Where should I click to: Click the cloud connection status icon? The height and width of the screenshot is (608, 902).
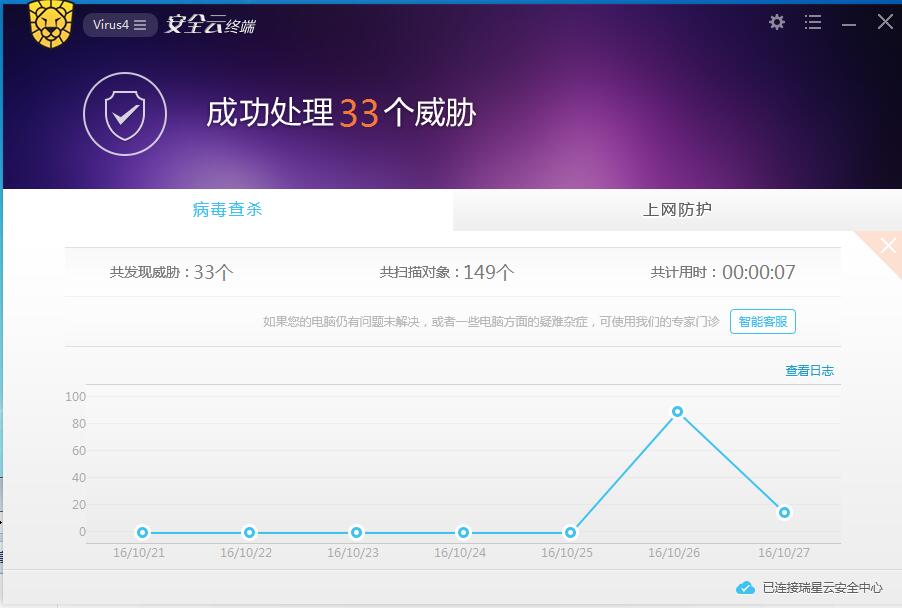coord(745,587)
